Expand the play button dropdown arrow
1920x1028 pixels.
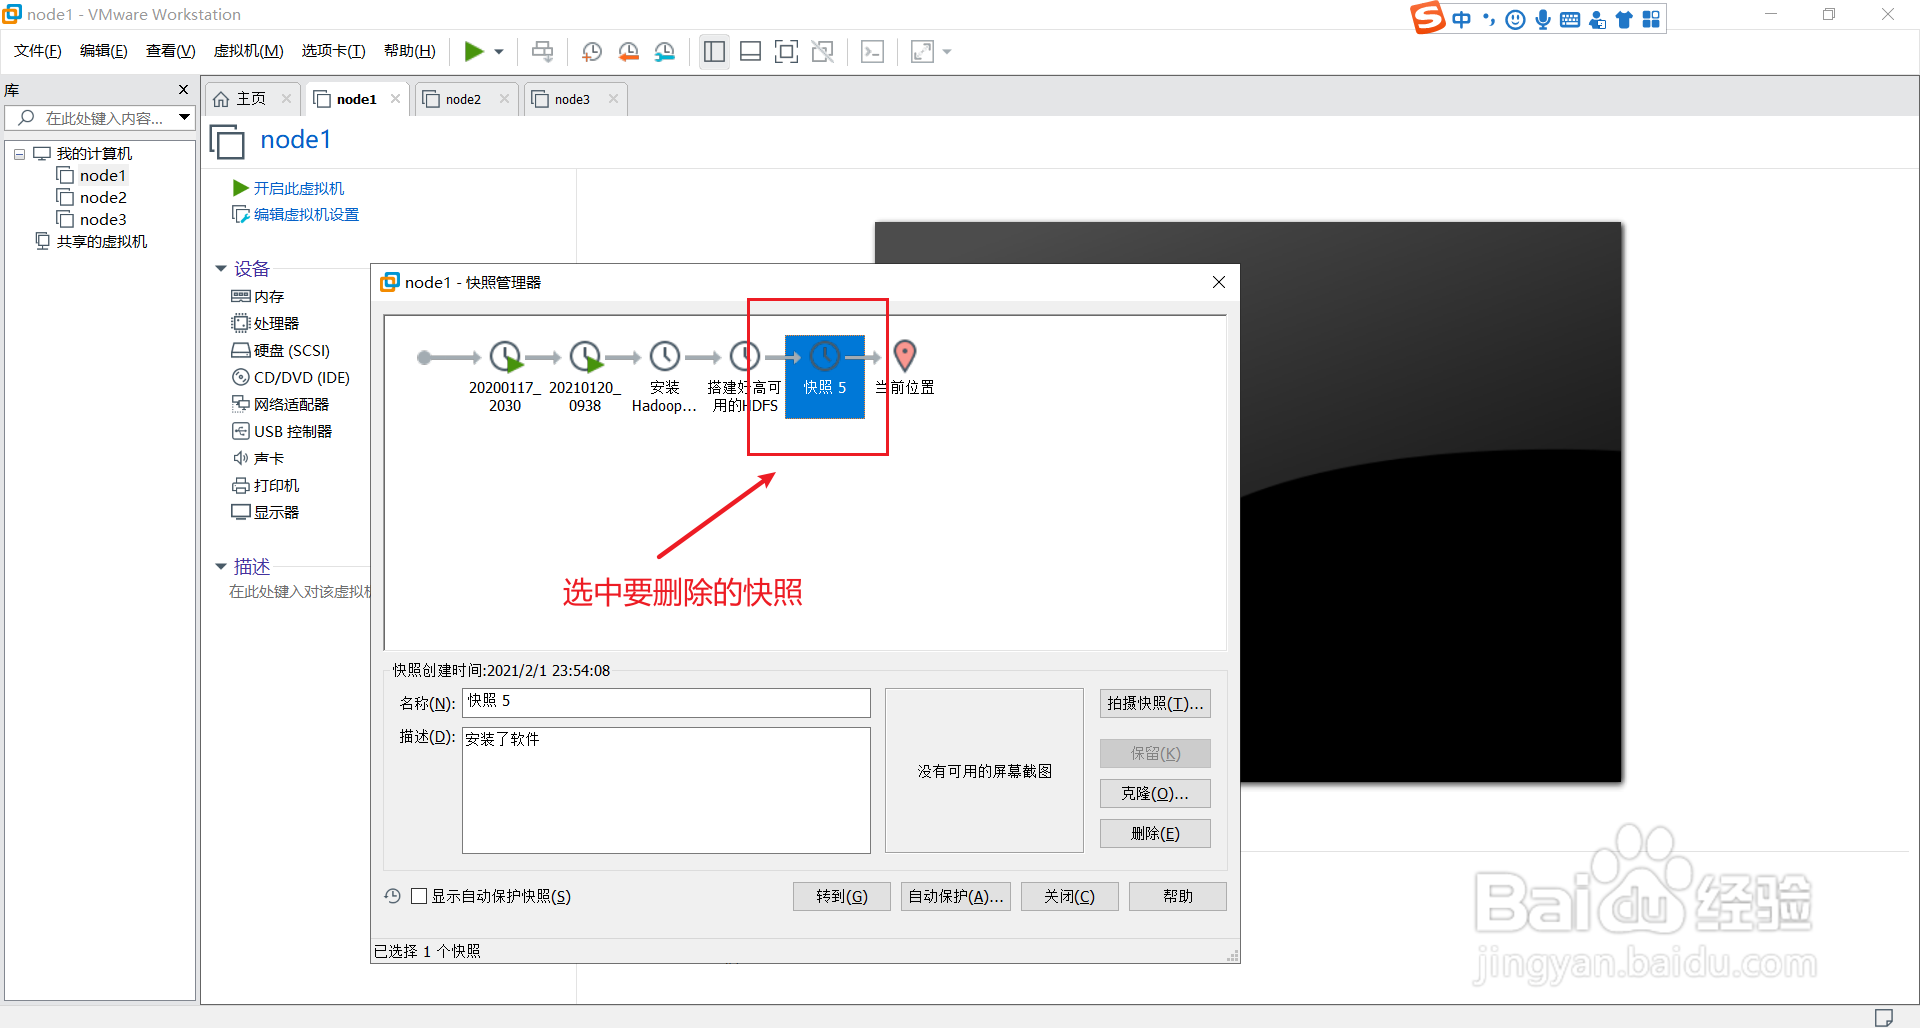tap(498, 51)
